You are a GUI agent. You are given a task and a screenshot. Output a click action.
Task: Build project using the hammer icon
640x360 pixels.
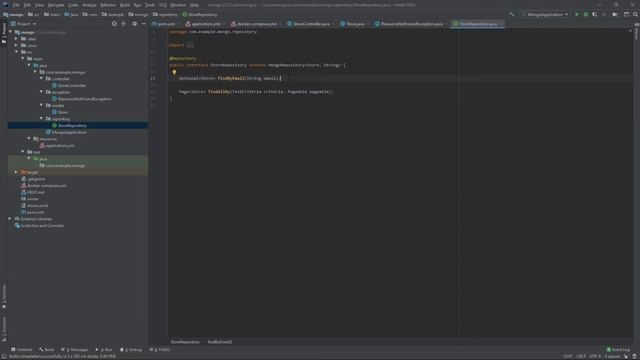pyautogui.click(x=512, y=14)
